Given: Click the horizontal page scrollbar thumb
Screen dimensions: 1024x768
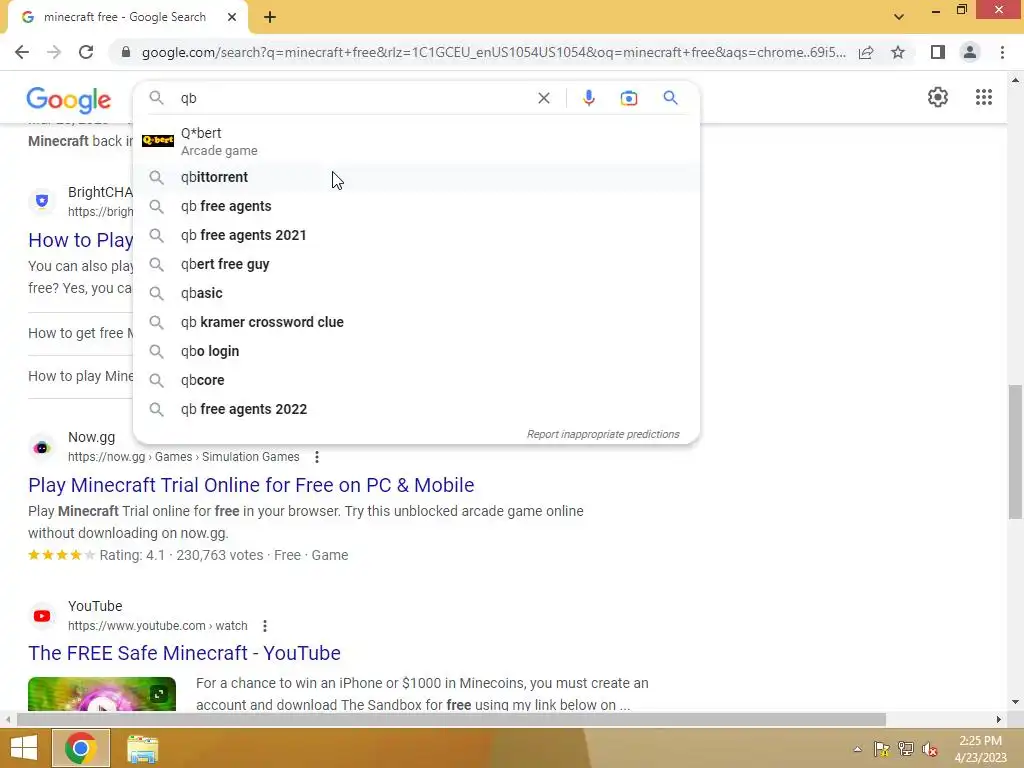Looking at the screenshot, I should coord(451,719).
